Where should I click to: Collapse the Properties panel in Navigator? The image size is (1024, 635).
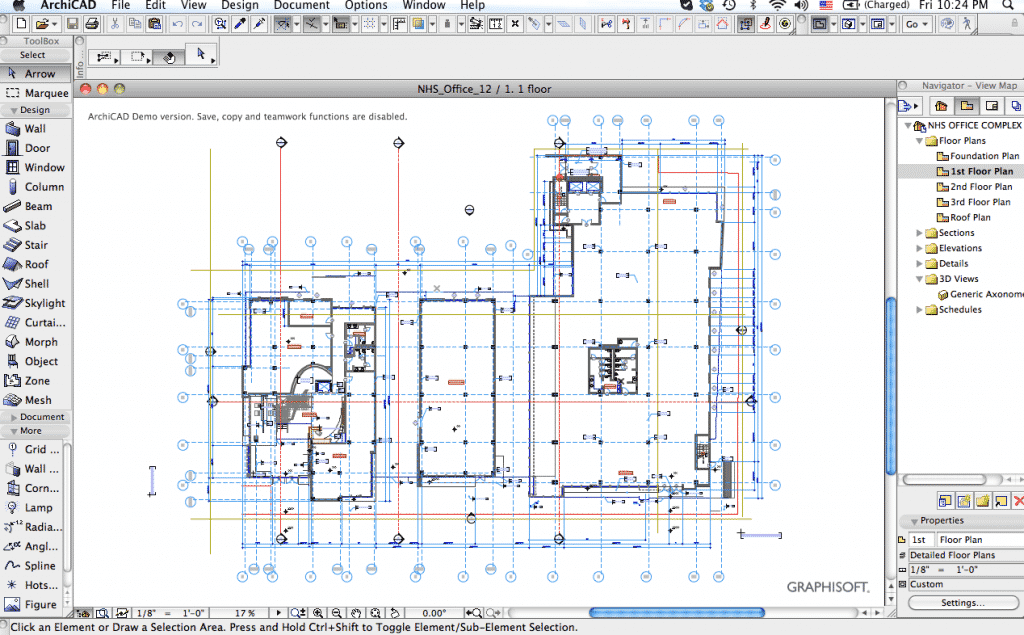point(914,521)
